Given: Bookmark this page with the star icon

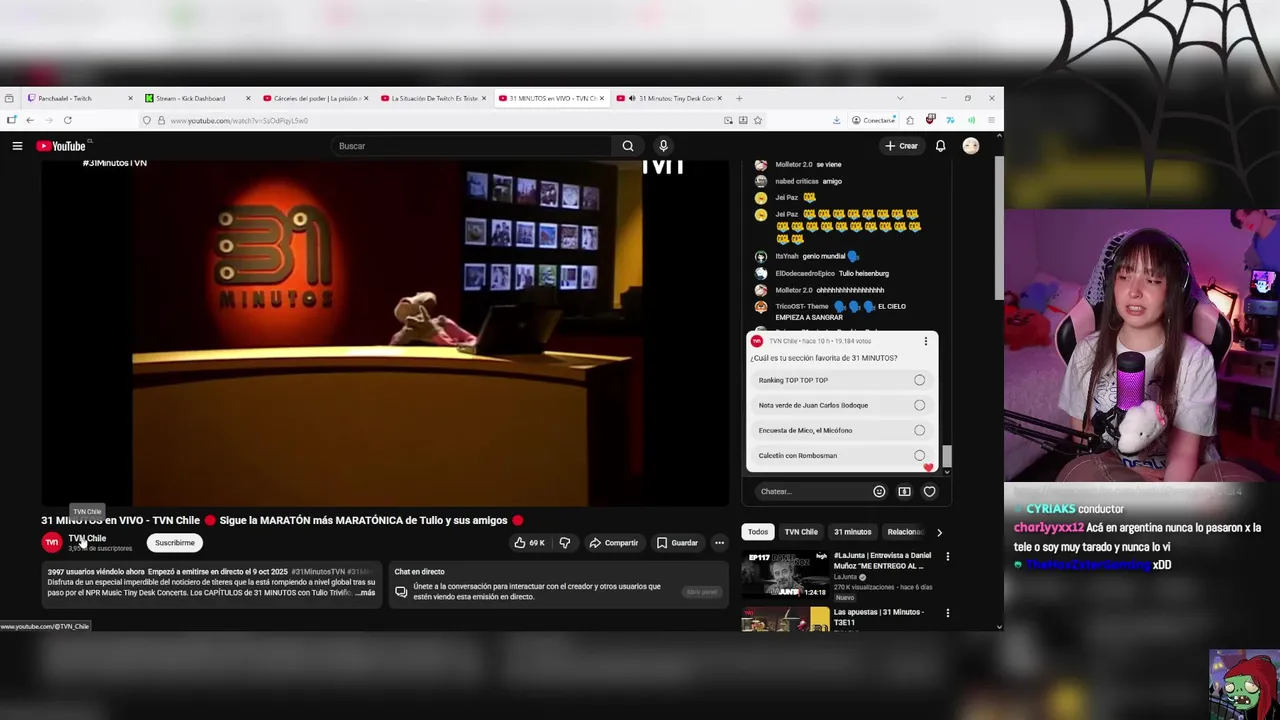Looking at the screenshot, I should pyautogui.click(x=758, y=120).
